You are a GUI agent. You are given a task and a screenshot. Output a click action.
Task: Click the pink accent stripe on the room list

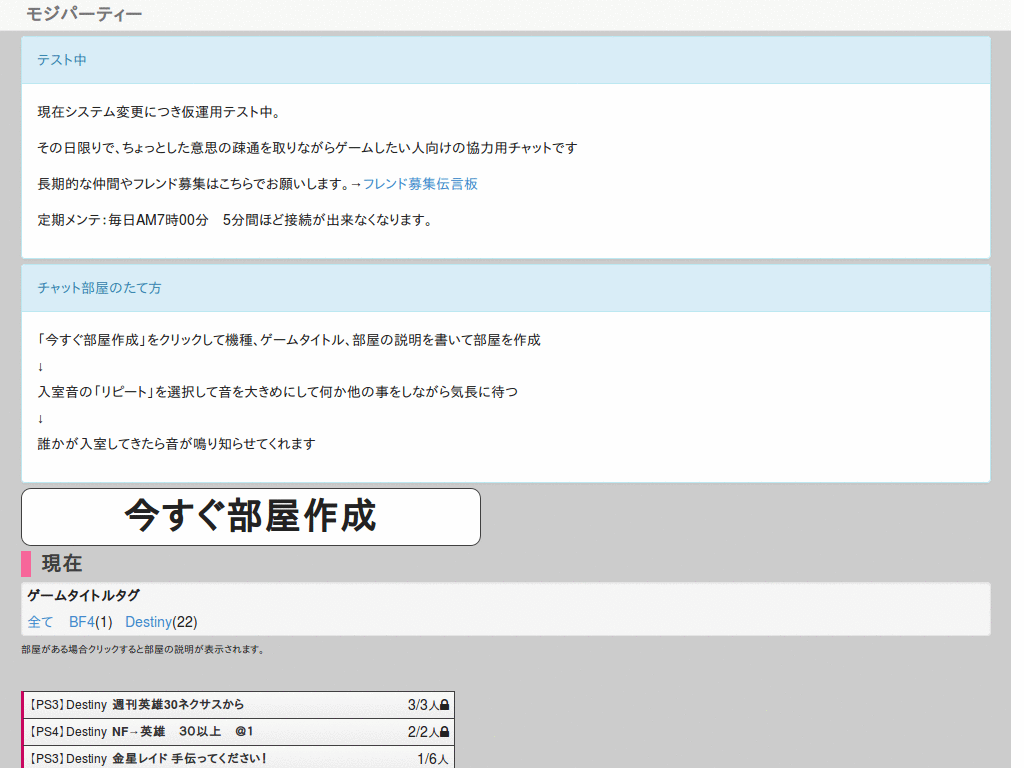24,731
